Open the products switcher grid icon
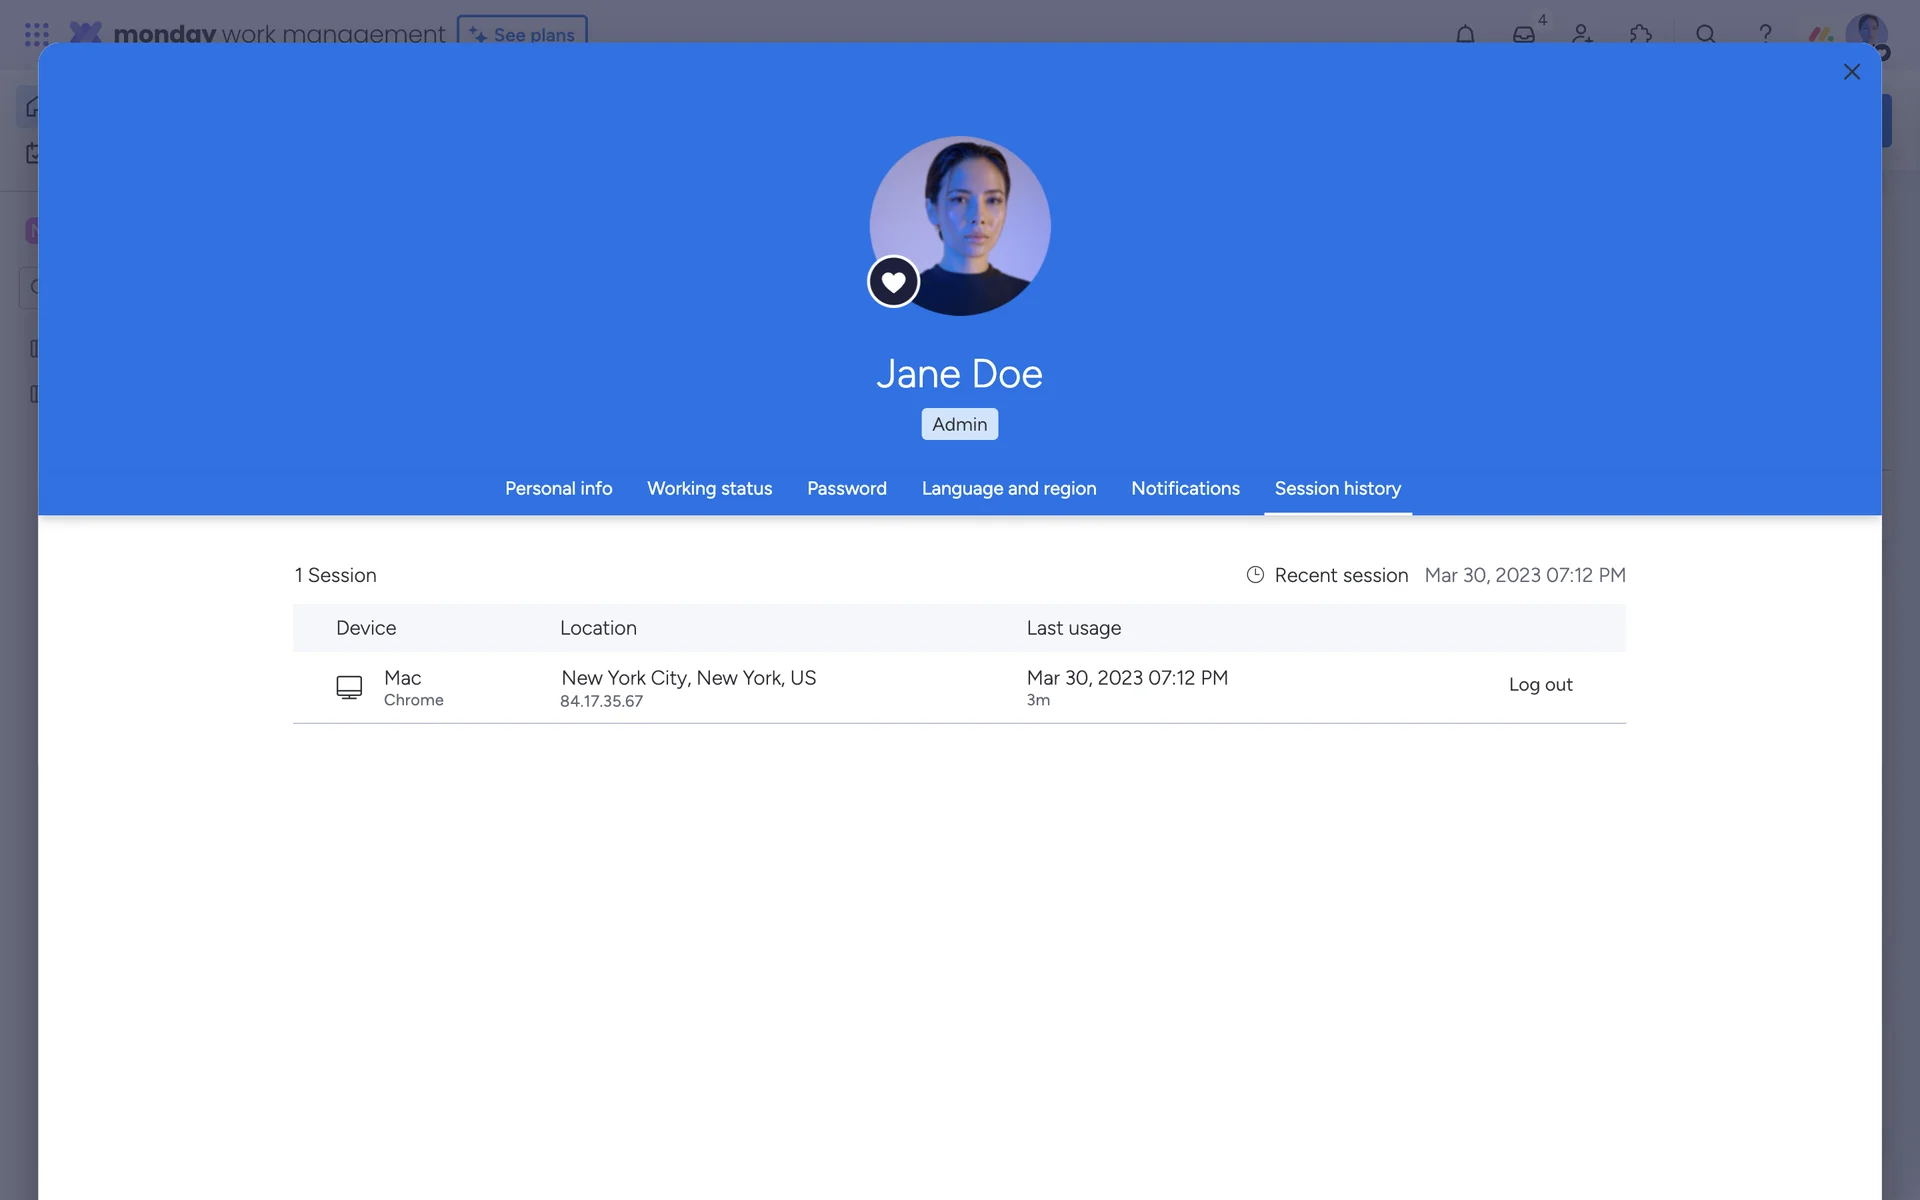This screenshot has height=1200, width=1920. [x=37, y=34]
